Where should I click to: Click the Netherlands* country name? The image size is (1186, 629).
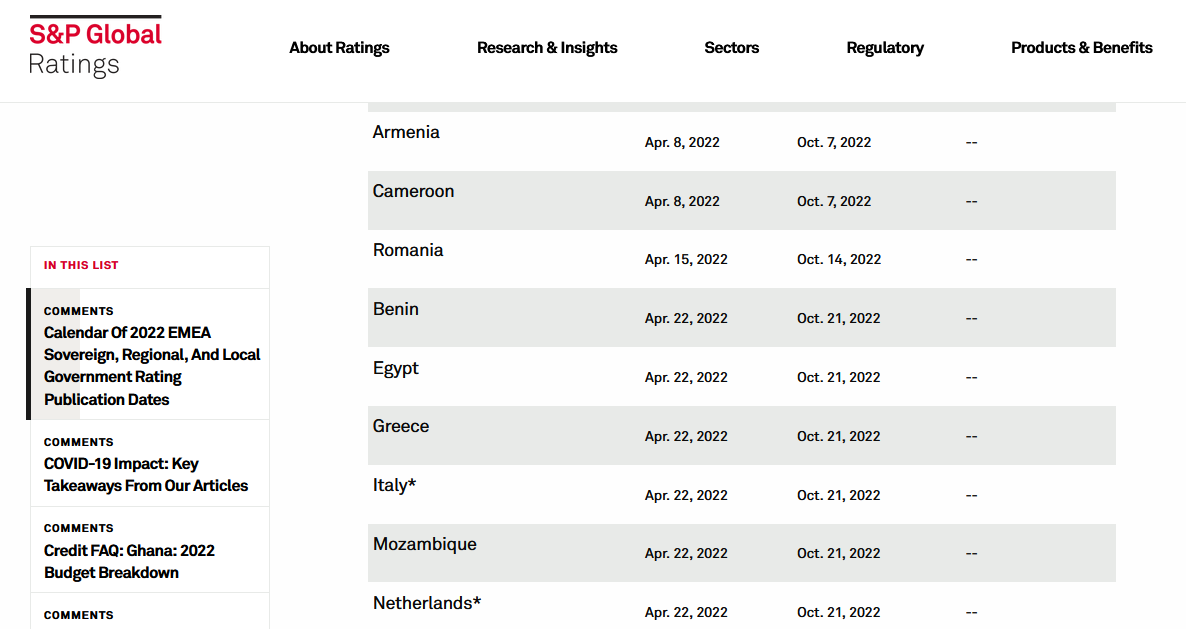427,603
